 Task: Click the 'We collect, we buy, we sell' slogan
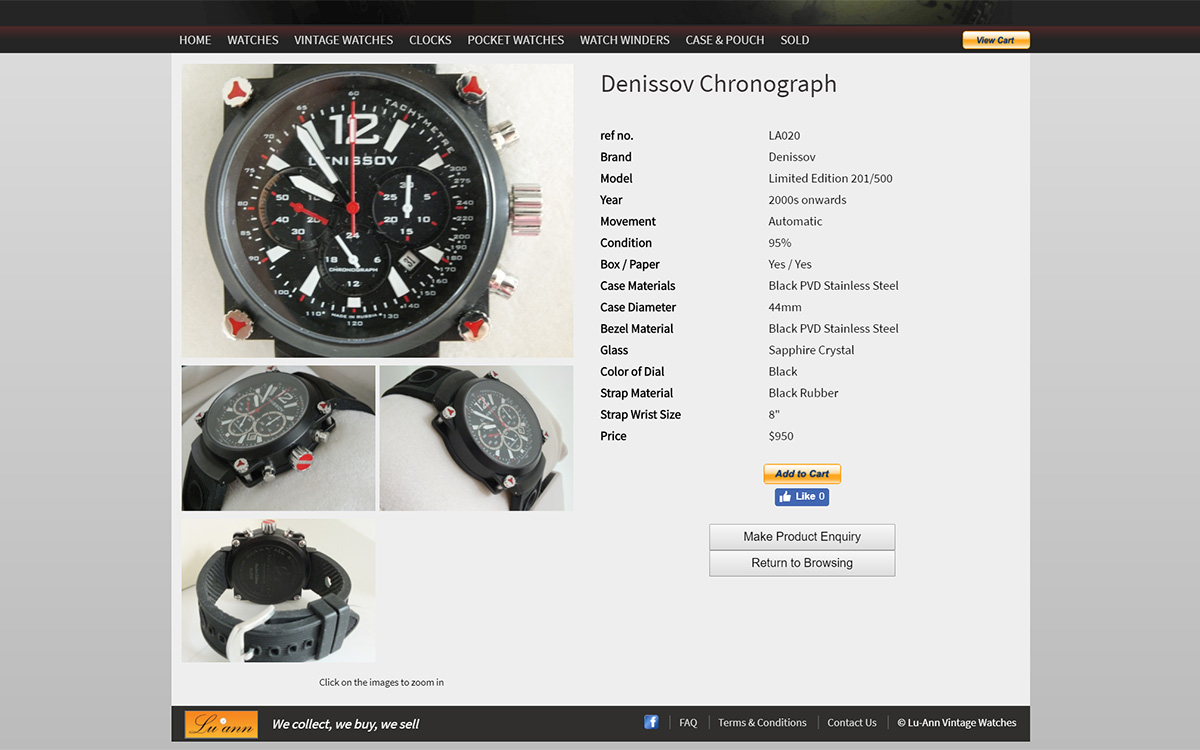[x=346, y=724]
